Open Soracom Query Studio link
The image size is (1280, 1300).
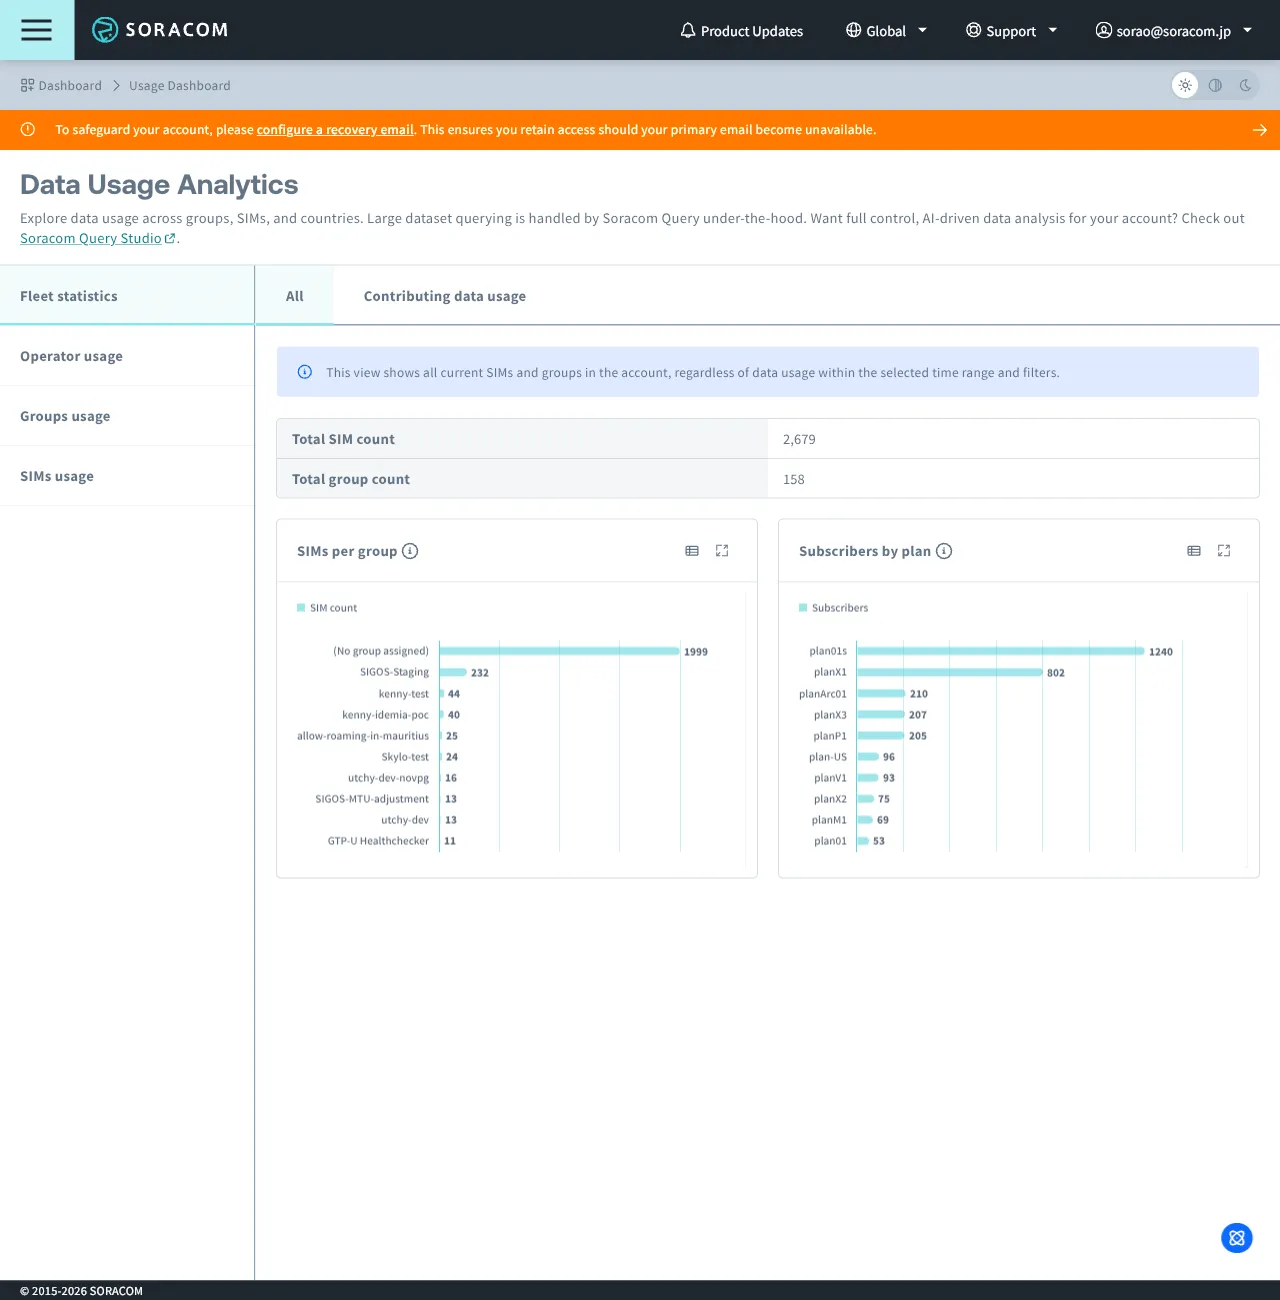pyautogui.click(x=98, y=239)
